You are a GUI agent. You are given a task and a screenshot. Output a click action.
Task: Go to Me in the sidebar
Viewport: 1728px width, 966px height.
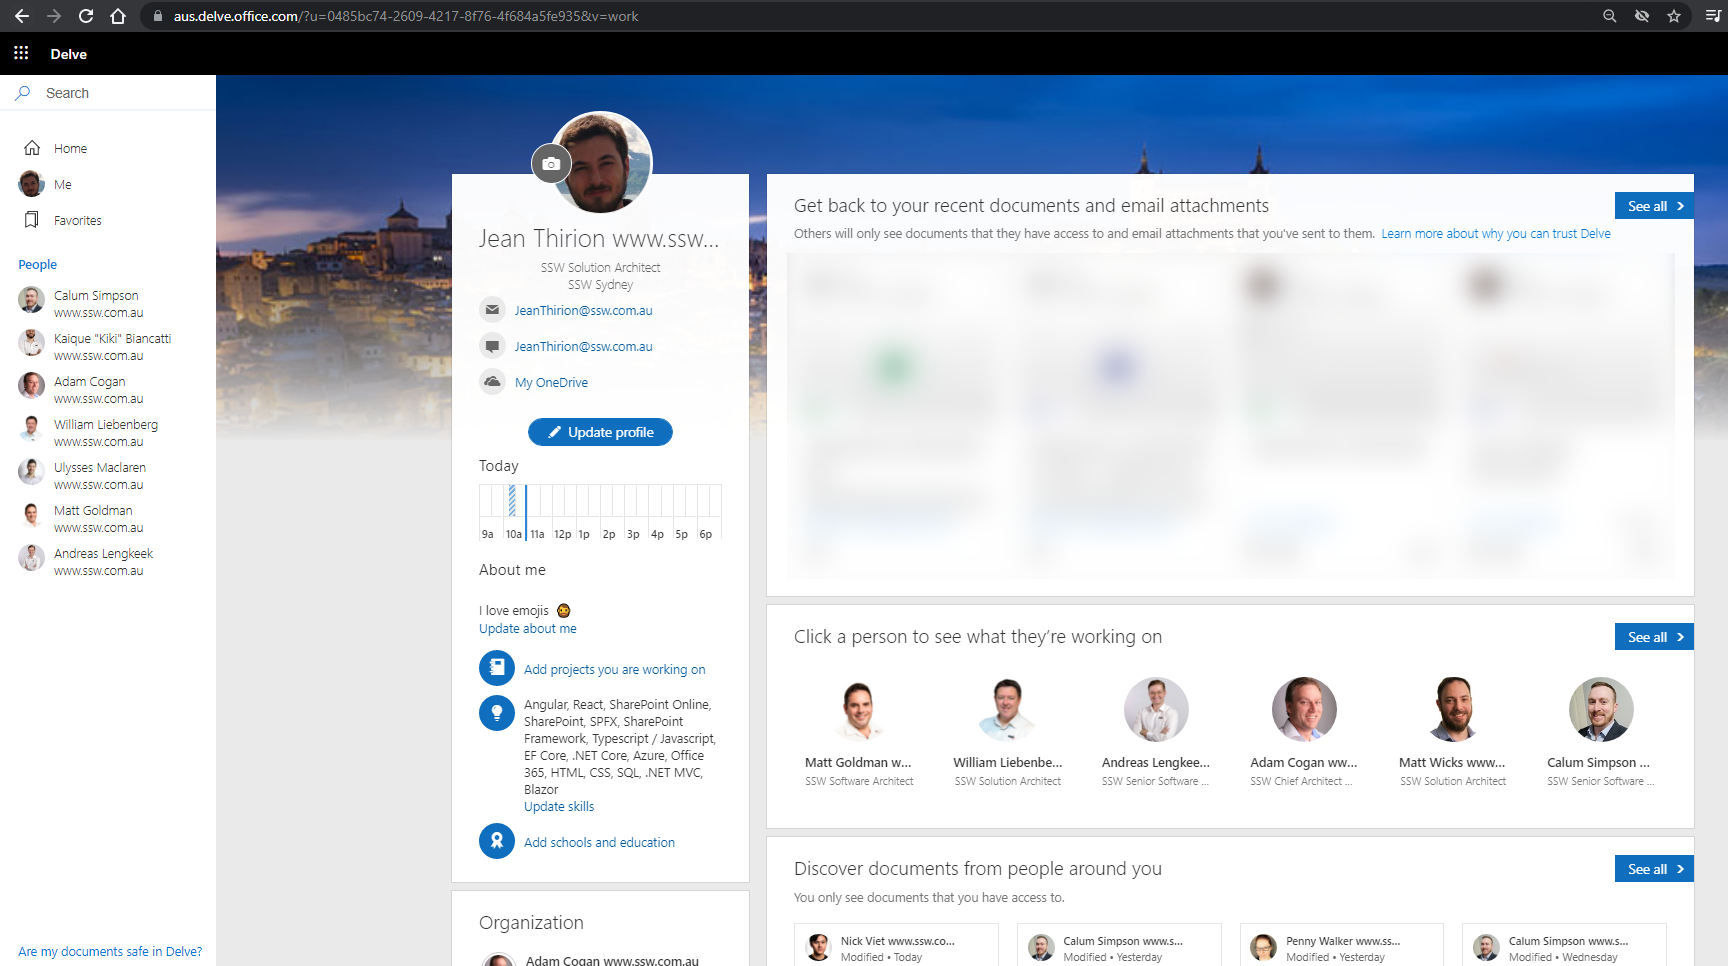coord(62,184)
